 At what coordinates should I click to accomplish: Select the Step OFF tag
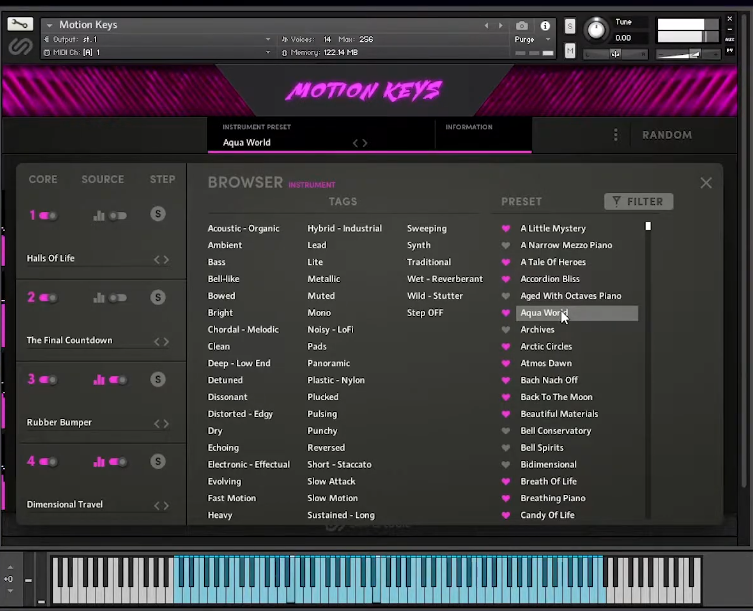pyautogui.click(x=425, y=313)
